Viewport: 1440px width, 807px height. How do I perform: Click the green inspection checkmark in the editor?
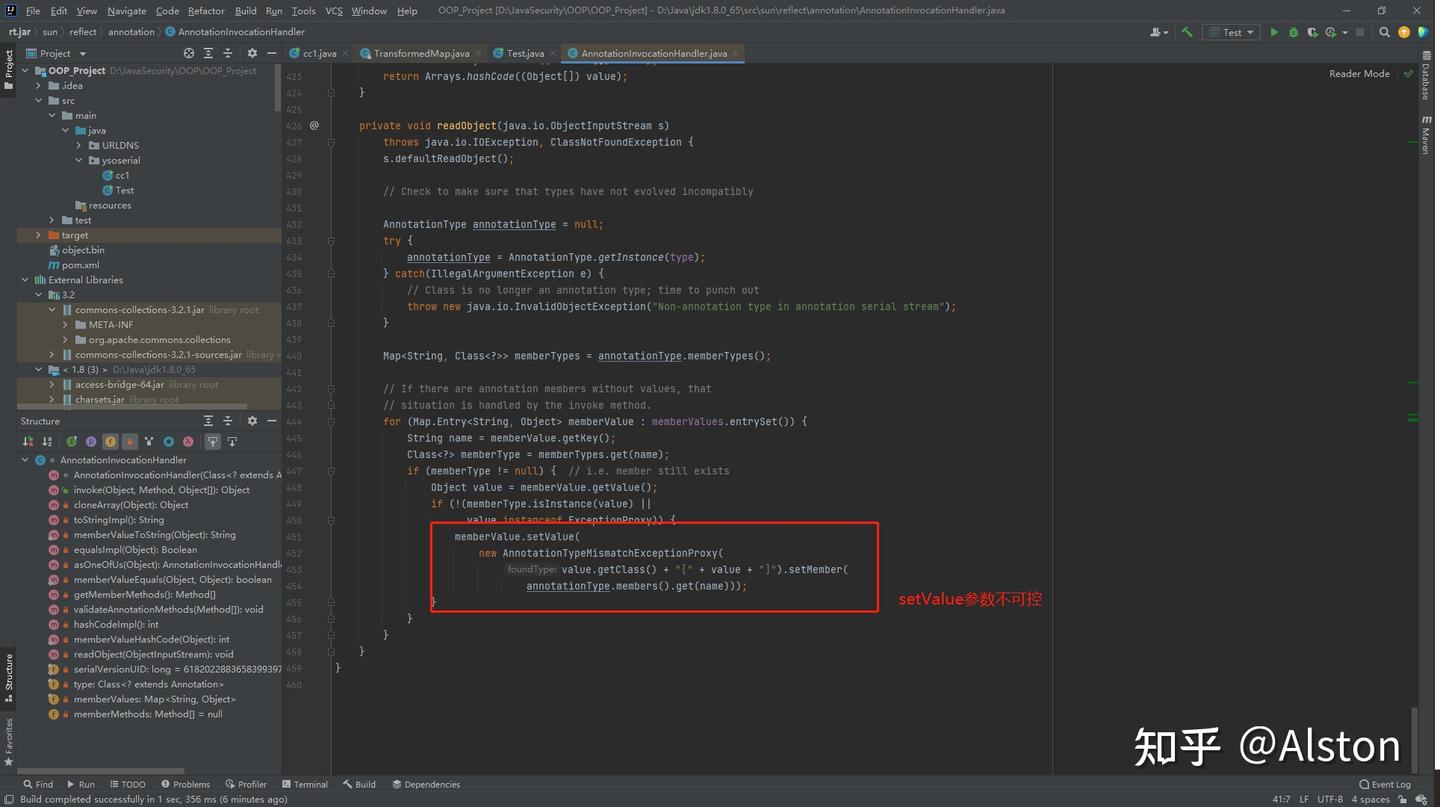click(1409, 73)
